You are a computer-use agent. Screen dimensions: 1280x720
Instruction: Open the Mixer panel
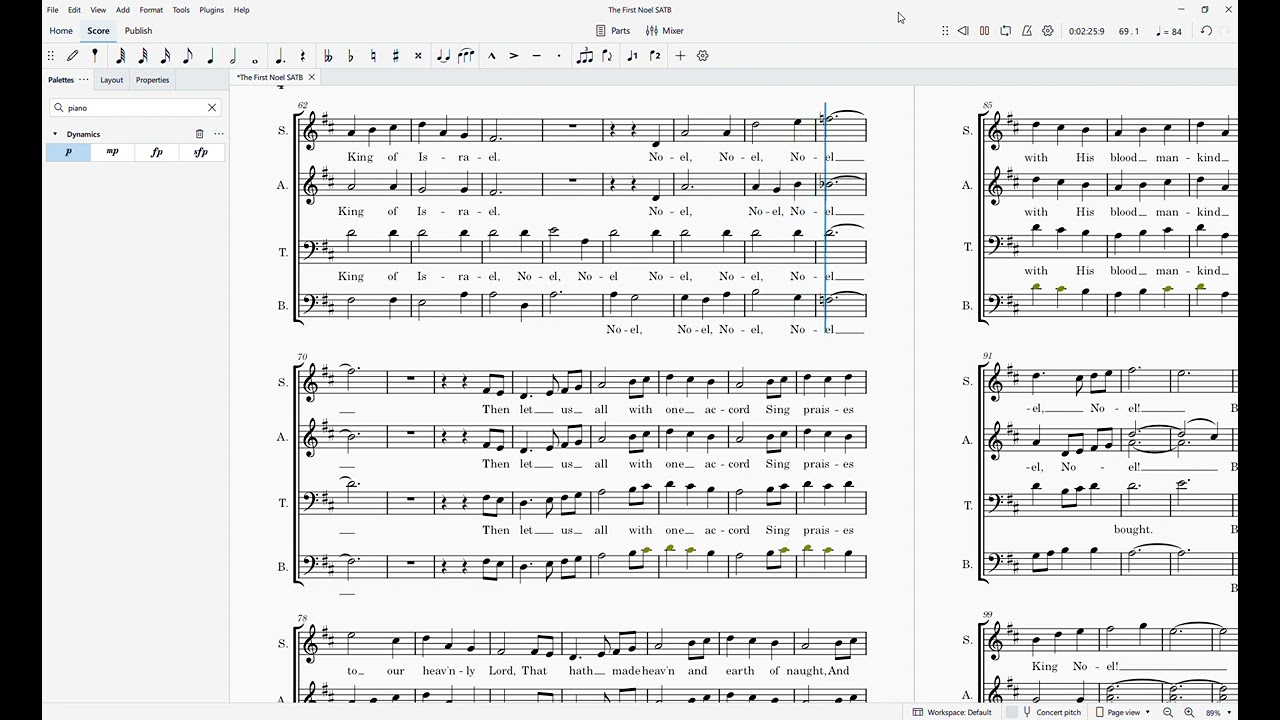point(665,31)
